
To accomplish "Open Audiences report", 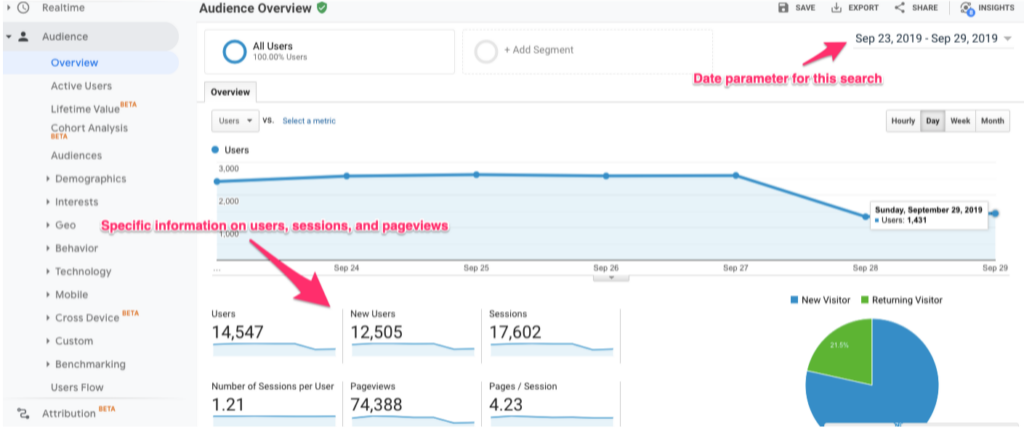I will (76, 156).
